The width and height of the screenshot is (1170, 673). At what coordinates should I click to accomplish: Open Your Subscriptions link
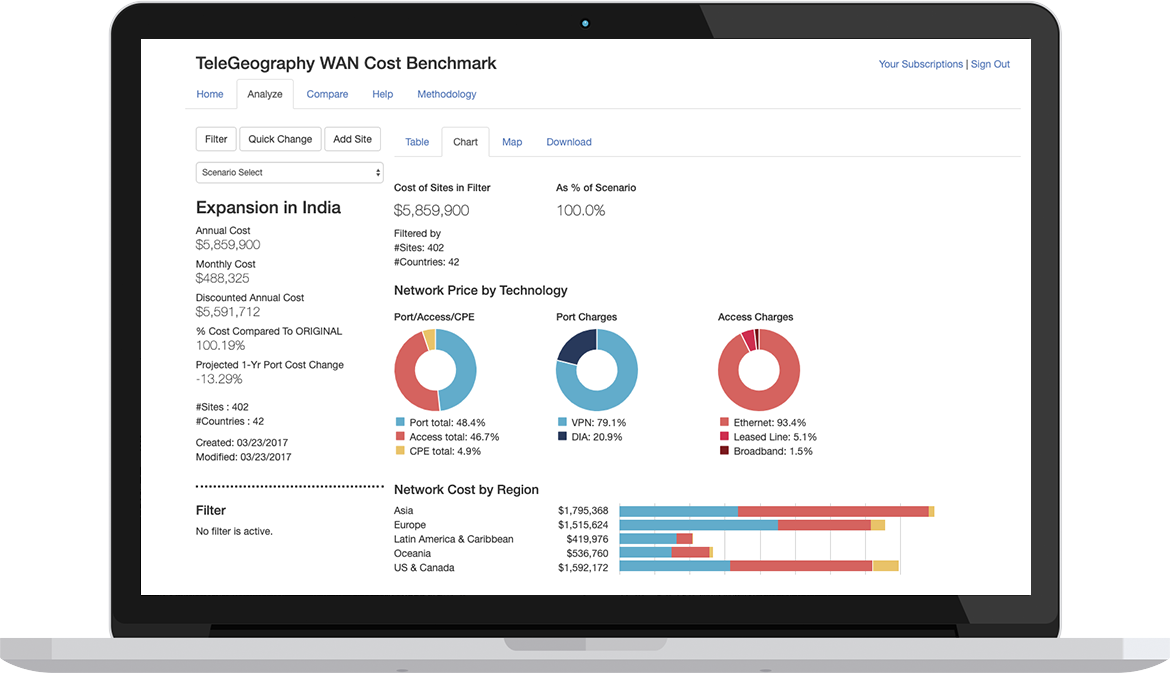pyautogui.click(x=920, y=64)
